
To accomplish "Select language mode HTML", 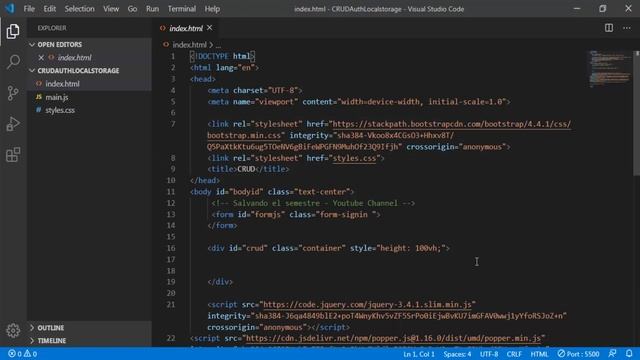I will click(x=539, y=354).
